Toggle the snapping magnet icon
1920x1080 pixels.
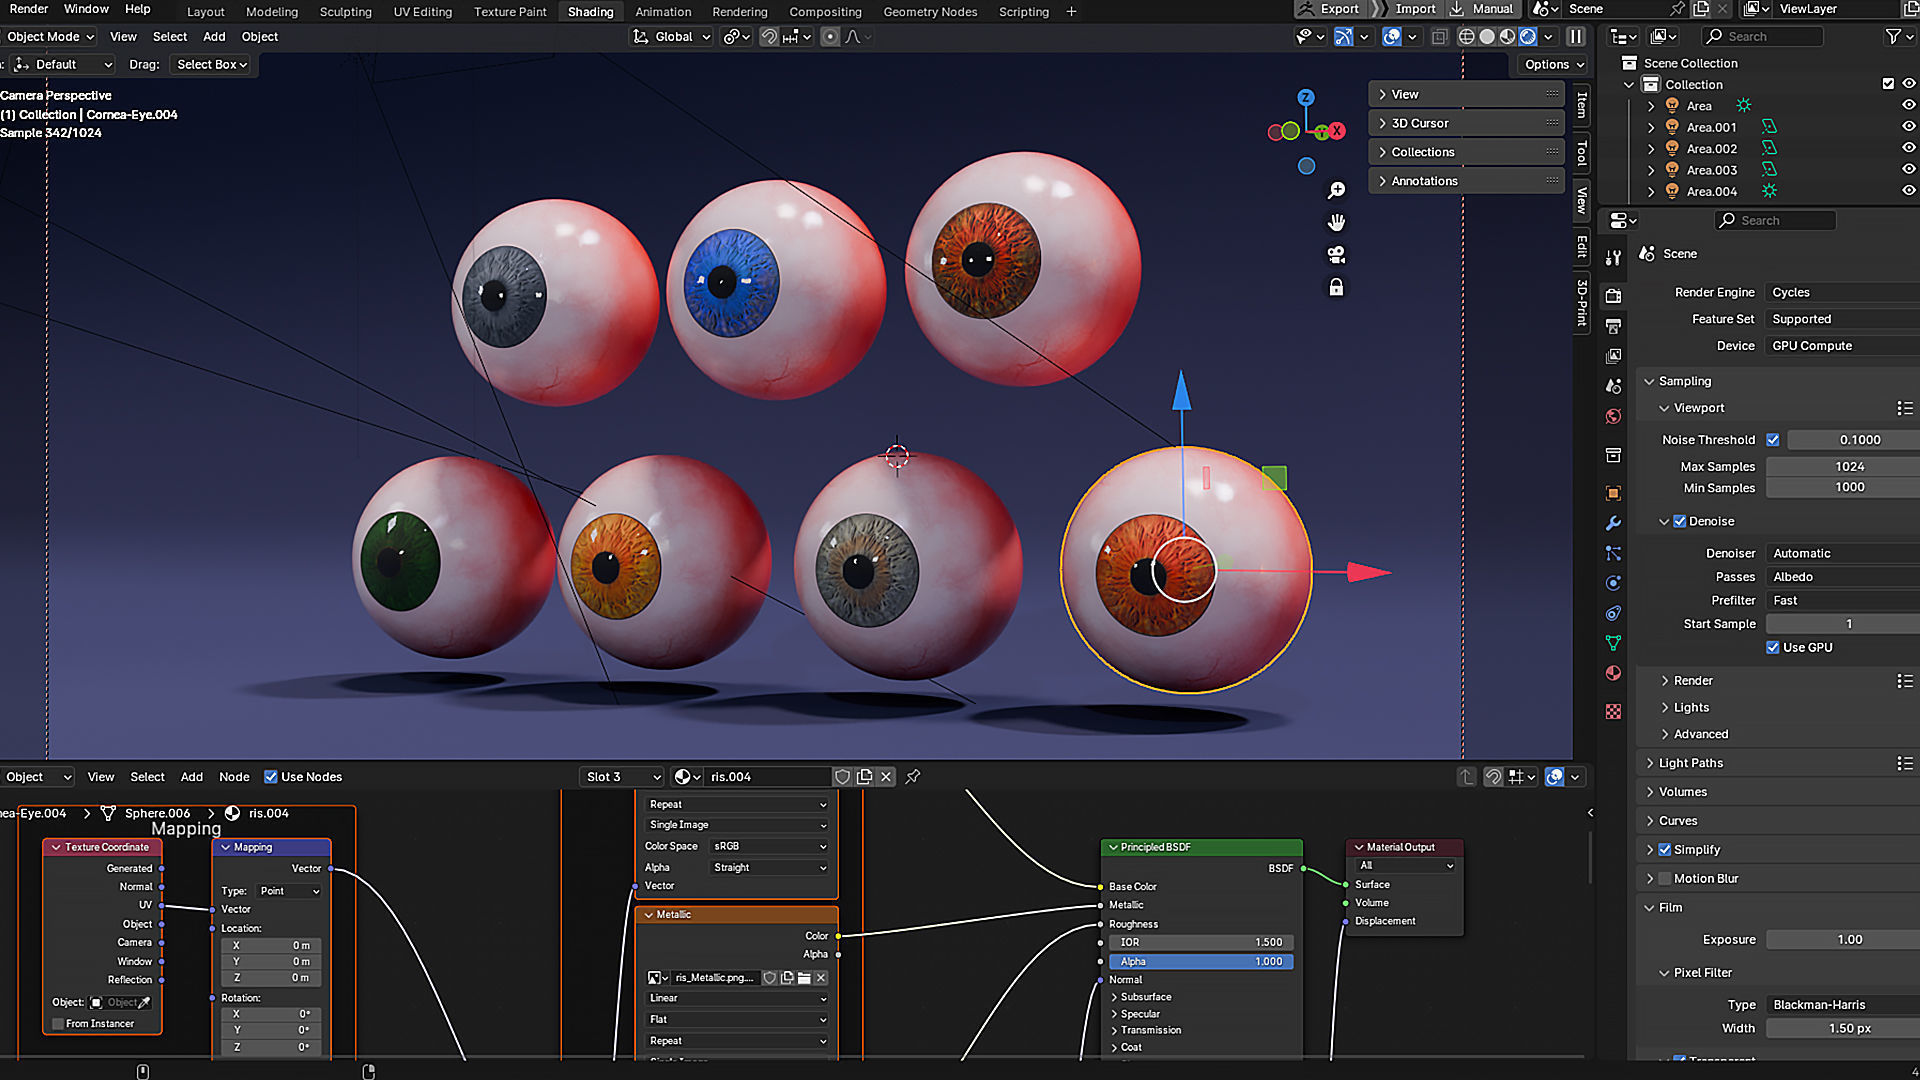point(769,37)
